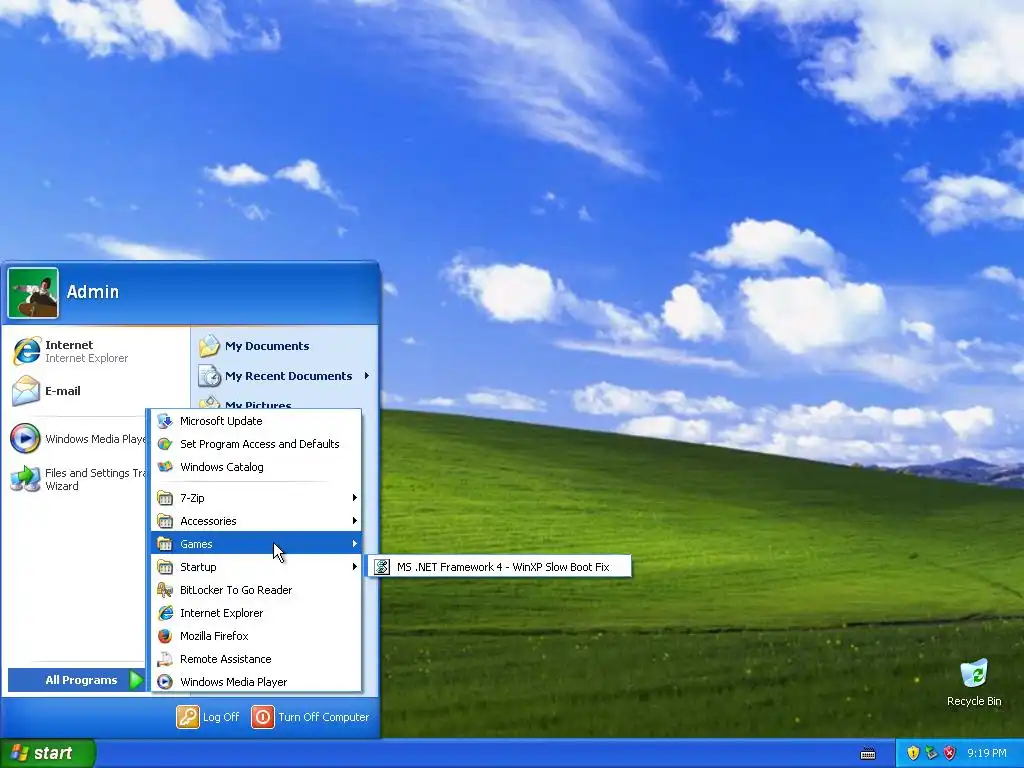Viewport: 1024px width, 768px height.
Task: Click Set Program Access and Defaults icon
Action: click(165, 444)
